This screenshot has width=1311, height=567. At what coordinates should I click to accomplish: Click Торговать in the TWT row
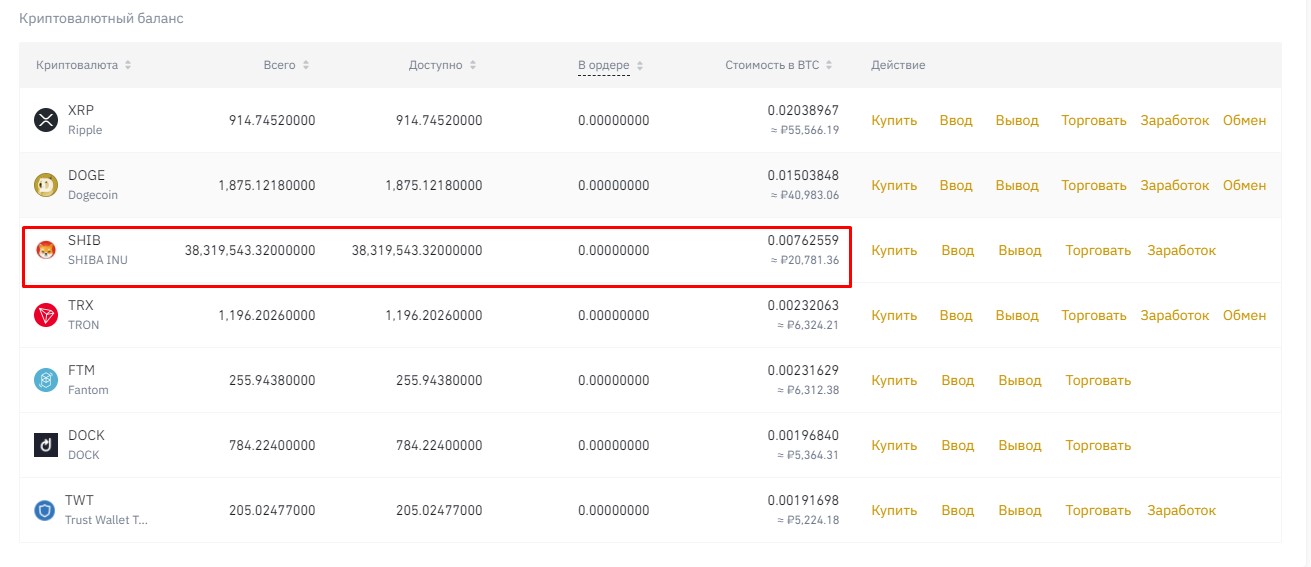[1098, 510]
